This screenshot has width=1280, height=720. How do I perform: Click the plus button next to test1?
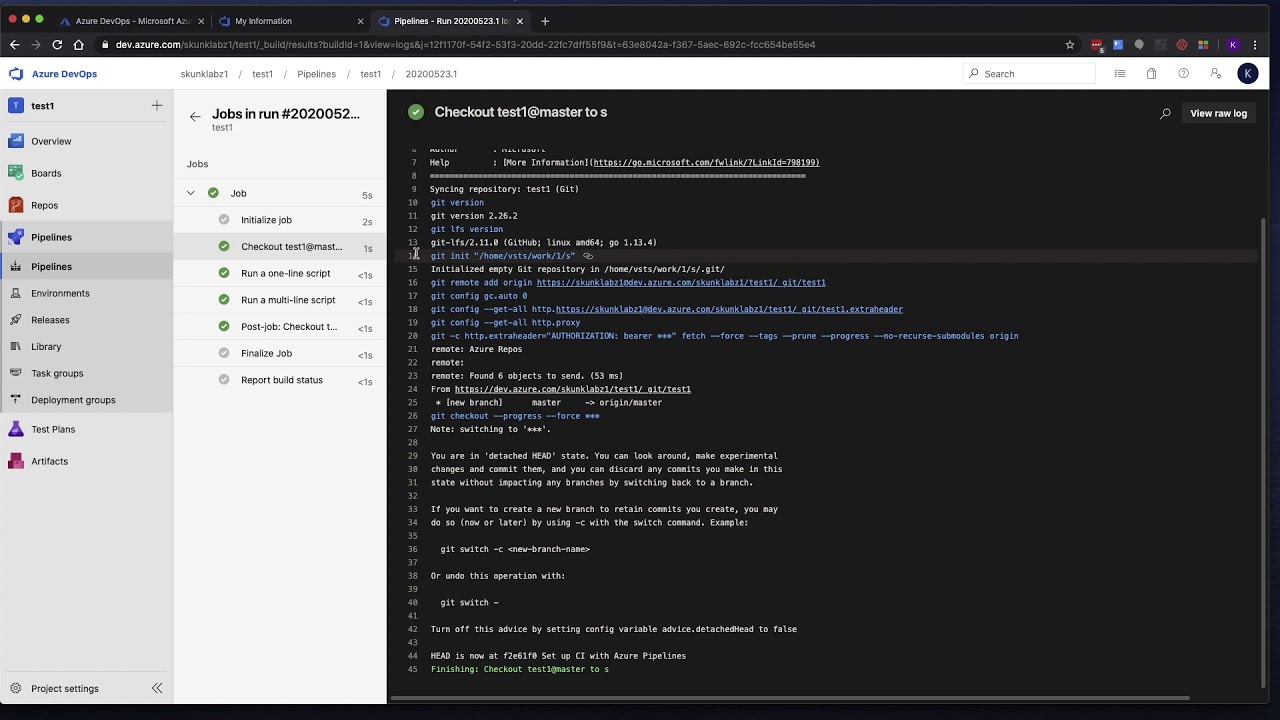tap(157, 106)
